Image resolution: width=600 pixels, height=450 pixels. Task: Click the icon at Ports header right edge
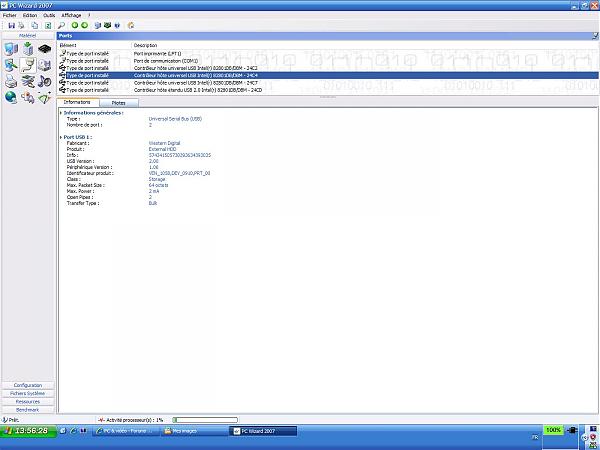pos(595,36)
